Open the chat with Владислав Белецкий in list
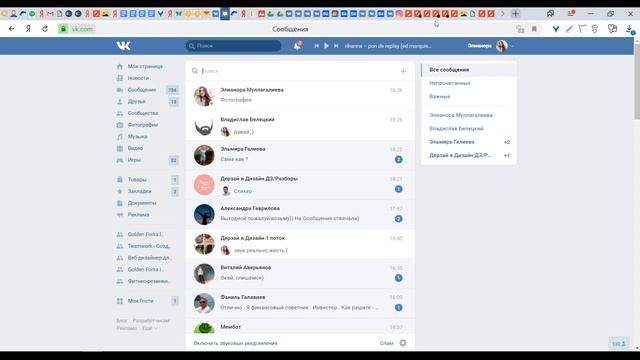This screenshot has height=360, width=640. pyautogui.click(x=300, y=125)
